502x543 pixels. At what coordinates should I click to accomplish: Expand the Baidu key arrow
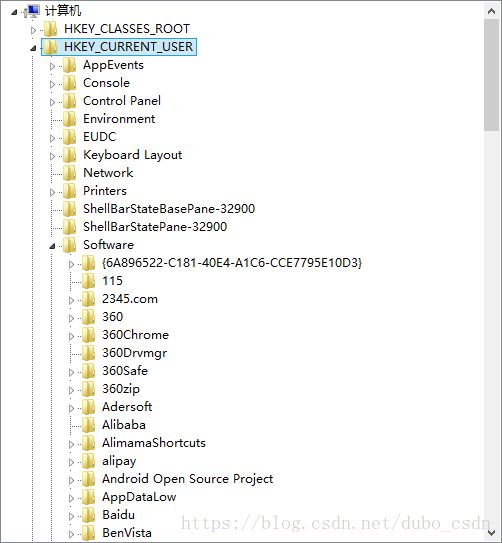[x=71, y=516]
